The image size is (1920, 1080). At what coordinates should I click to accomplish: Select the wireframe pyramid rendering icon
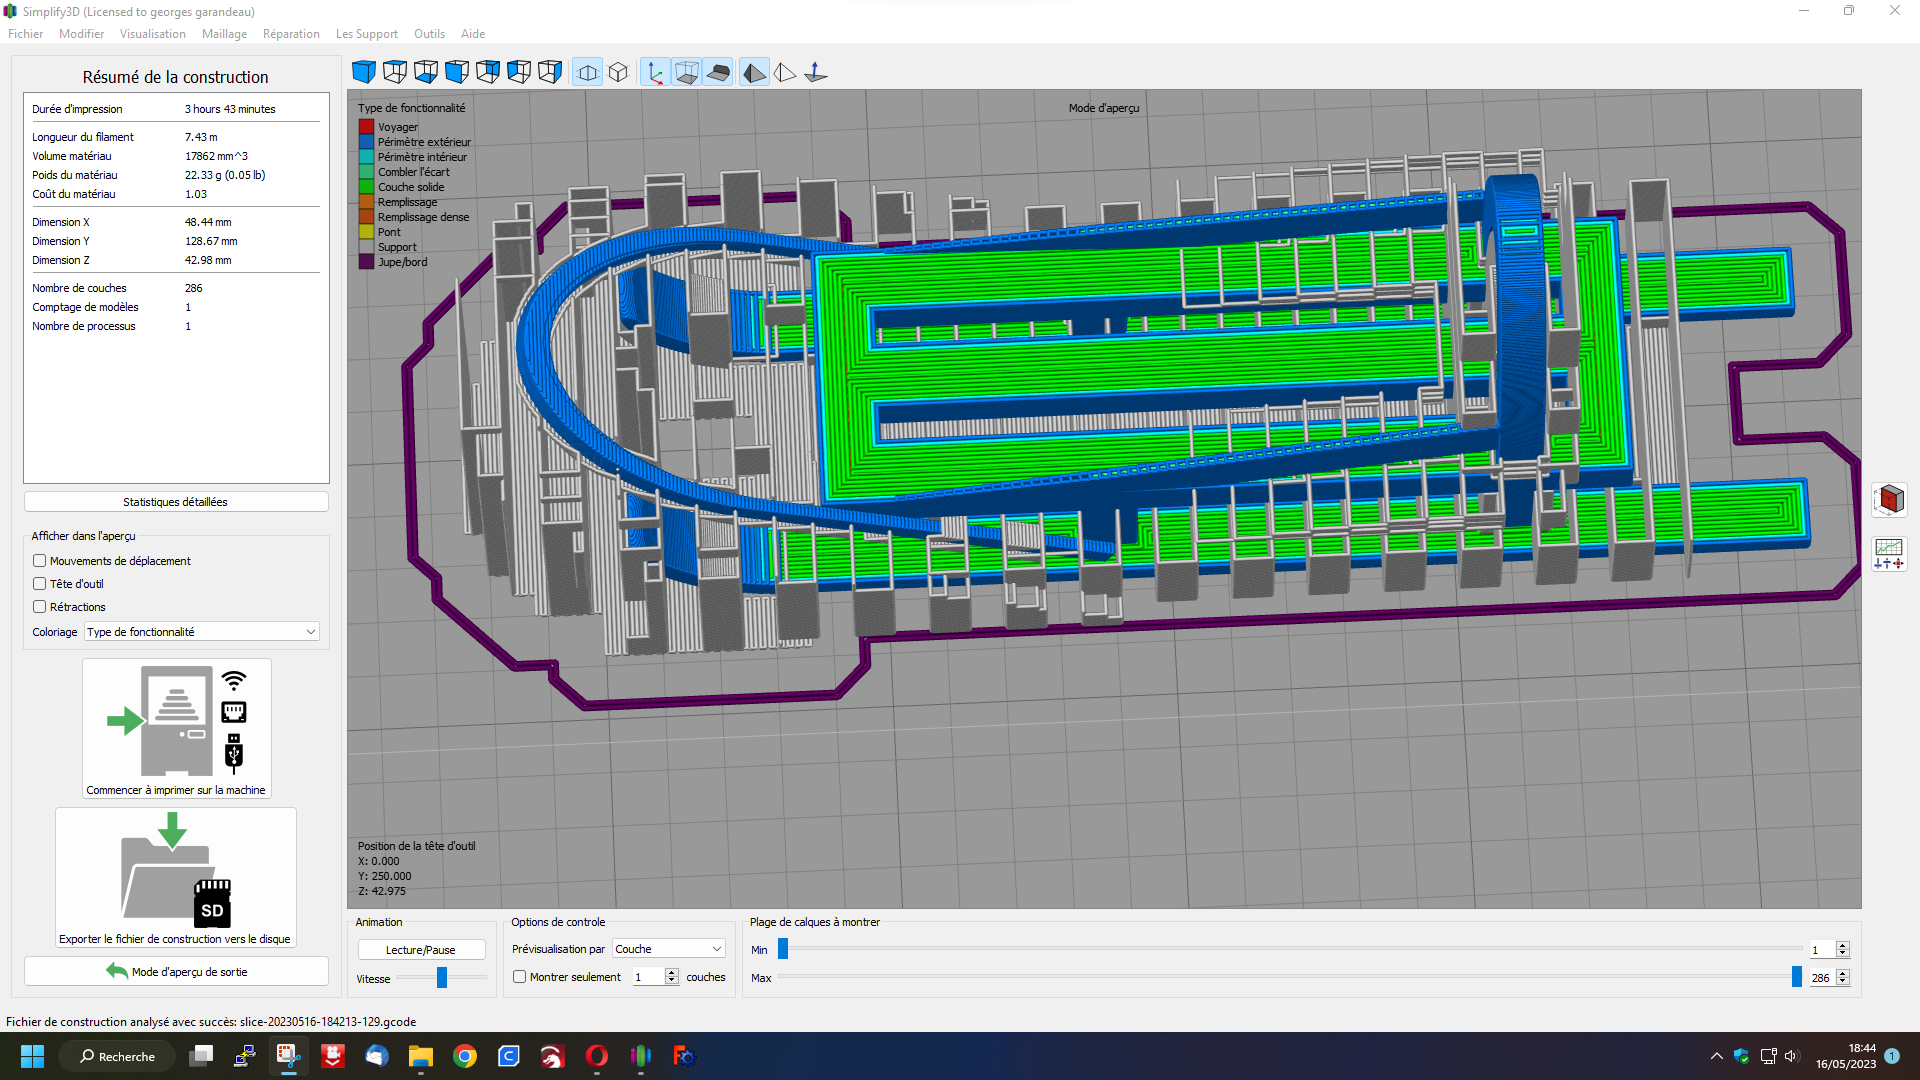[x=785, y=72]
